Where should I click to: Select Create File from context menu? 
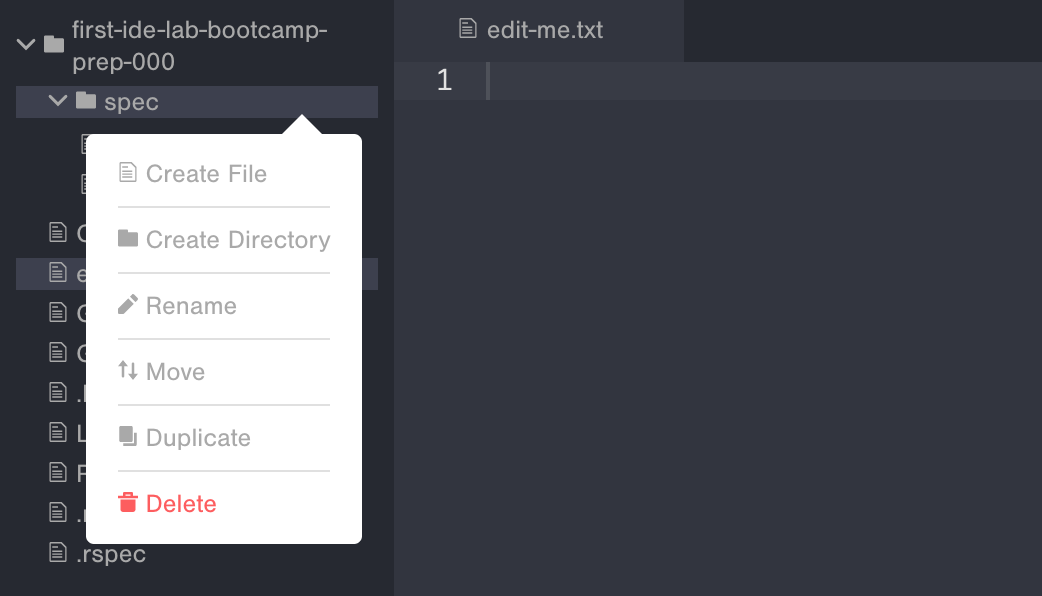click(206, 174)
